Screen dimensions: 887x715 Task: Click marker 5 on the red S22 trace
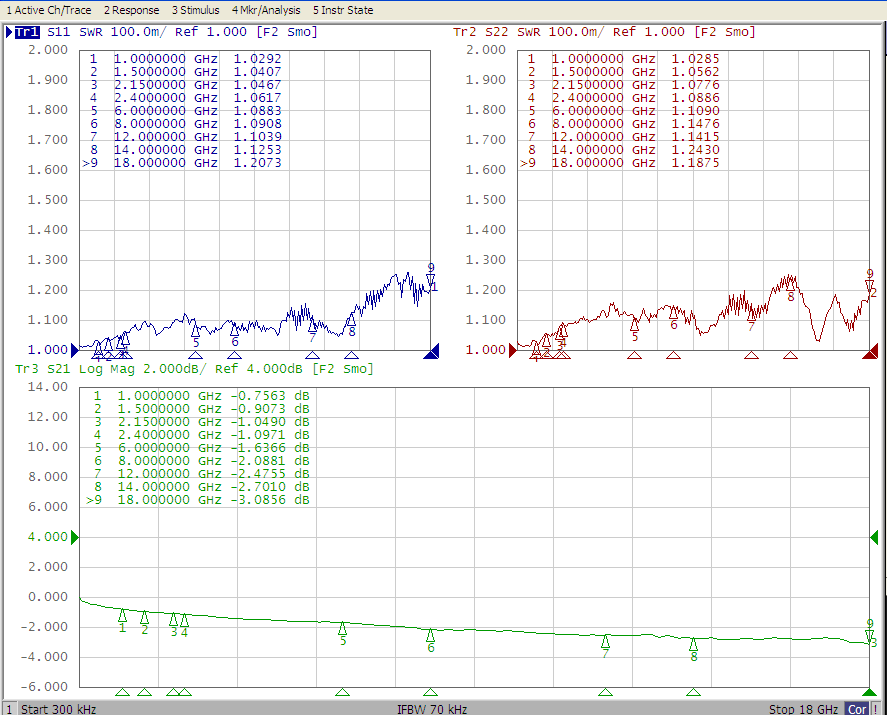pos(634,325)
